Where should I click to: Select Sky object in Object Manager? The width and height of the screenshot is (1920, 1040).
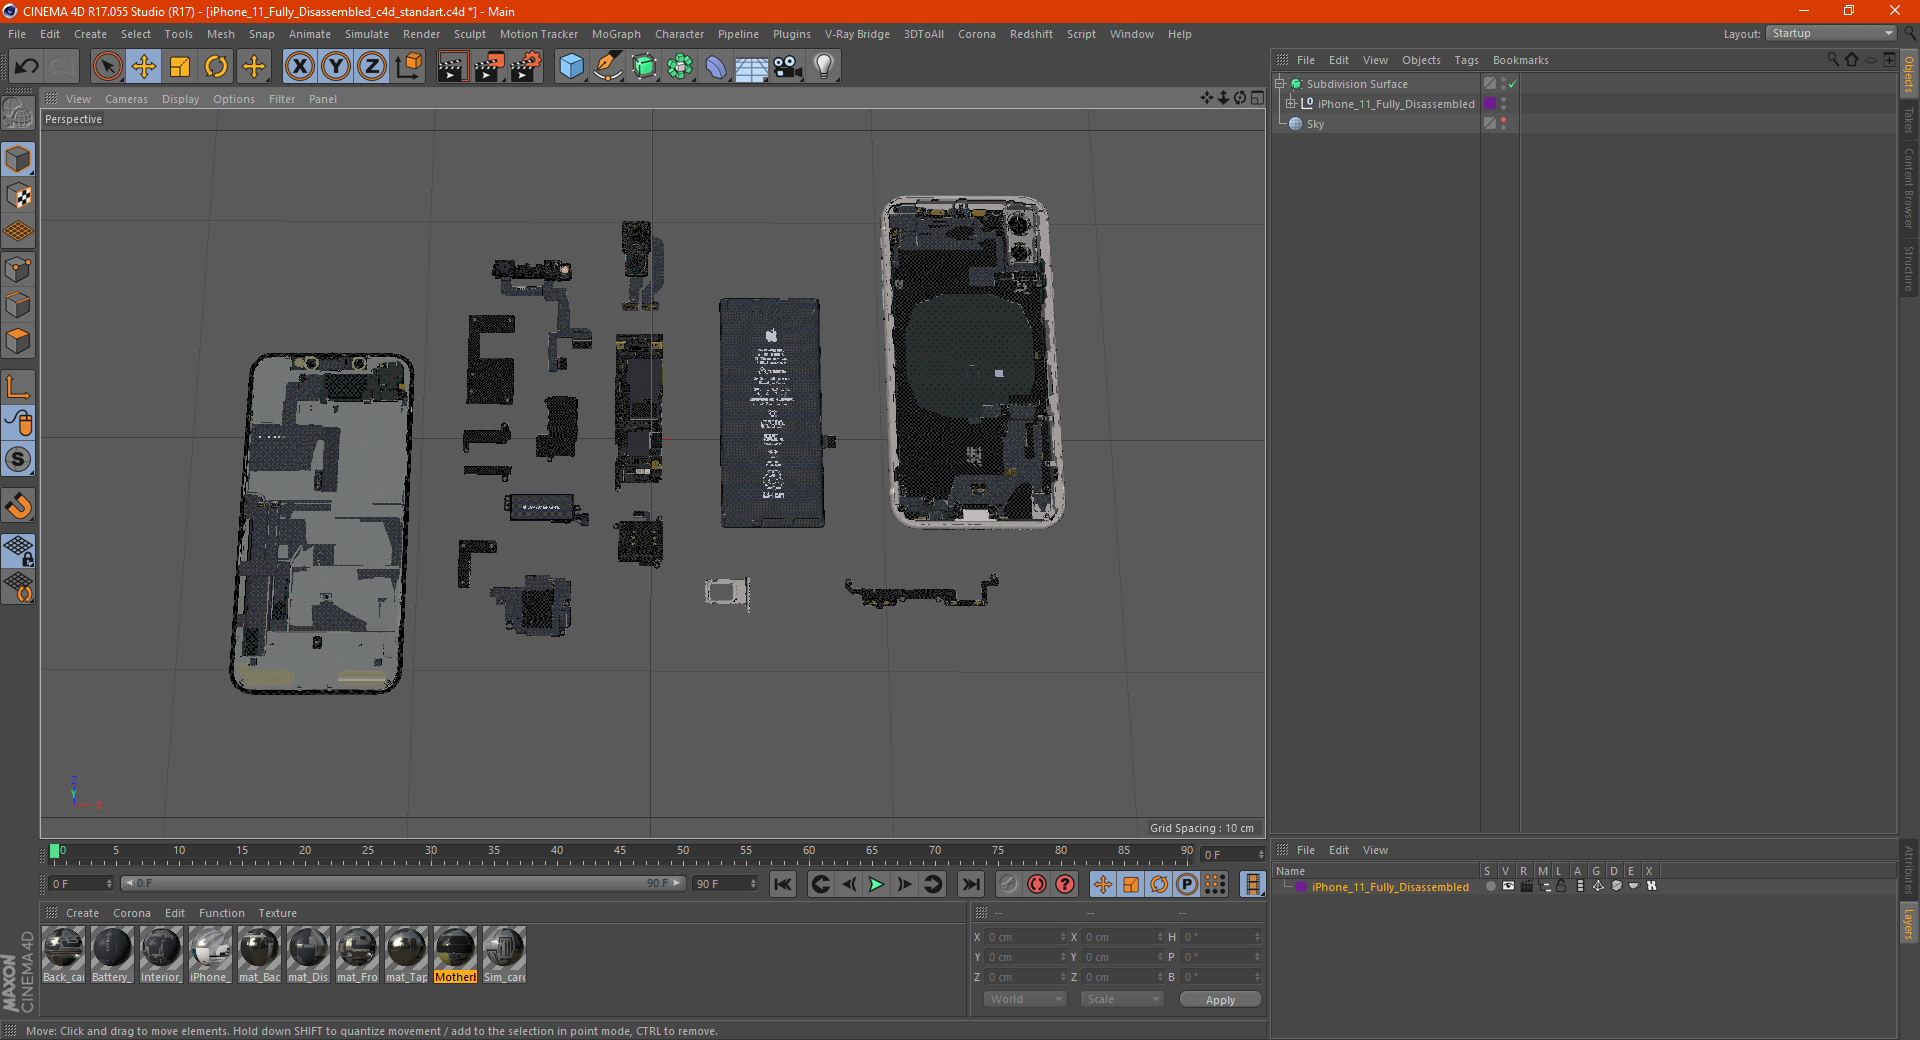point(1315,124)
